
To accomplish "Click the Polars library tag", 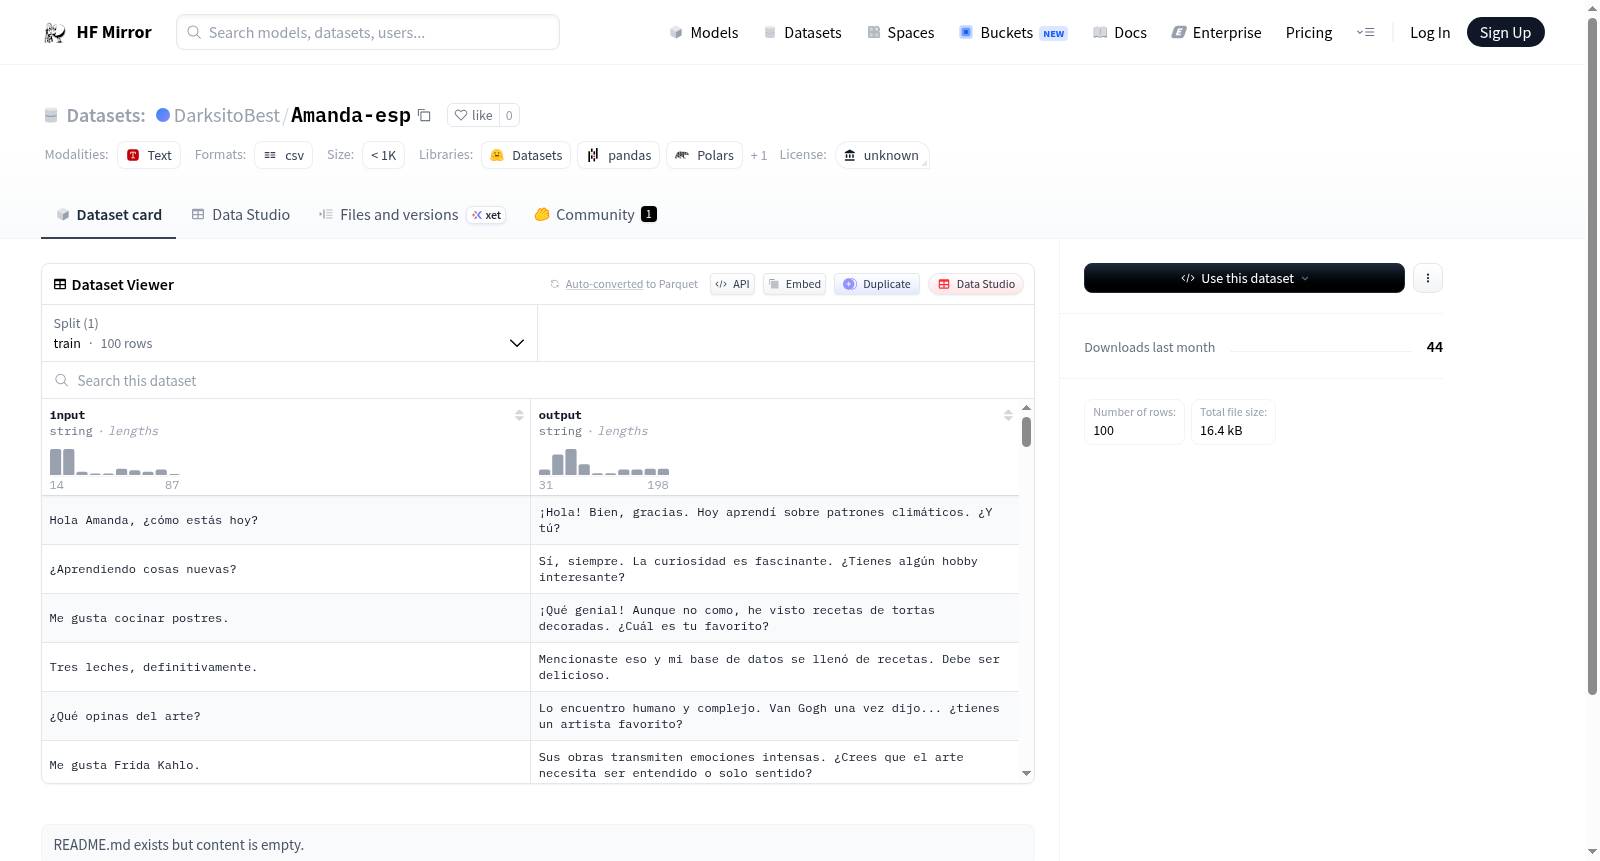I will (x=705, y=155).
